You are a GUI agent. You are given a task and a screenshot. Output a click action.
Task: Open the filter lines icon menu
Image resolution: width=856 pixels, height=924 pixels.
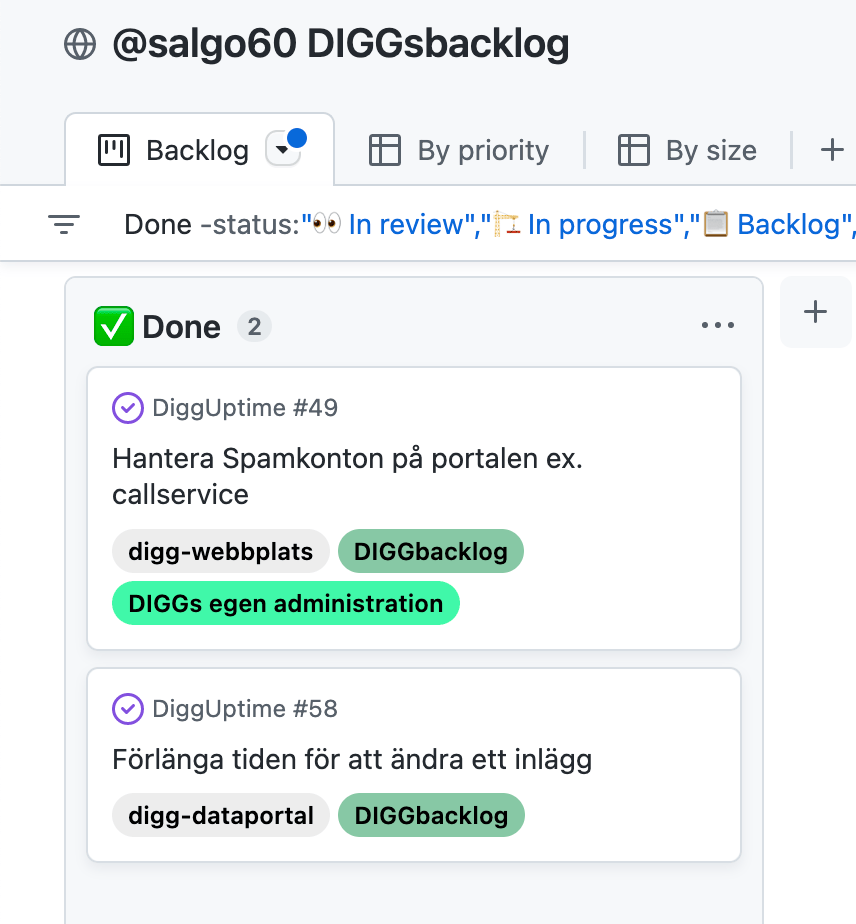[x=64, y=224]
